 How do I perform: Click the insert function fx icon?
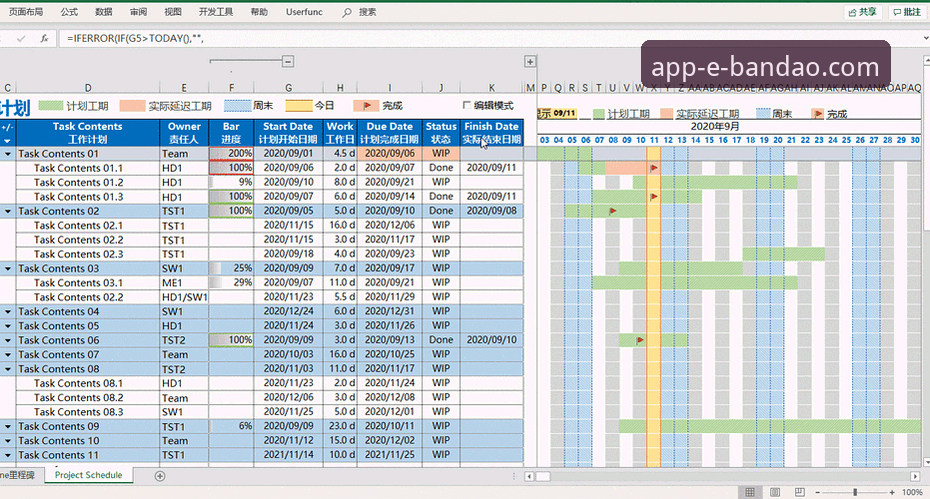pyautogui.click(x=44, y=38)
